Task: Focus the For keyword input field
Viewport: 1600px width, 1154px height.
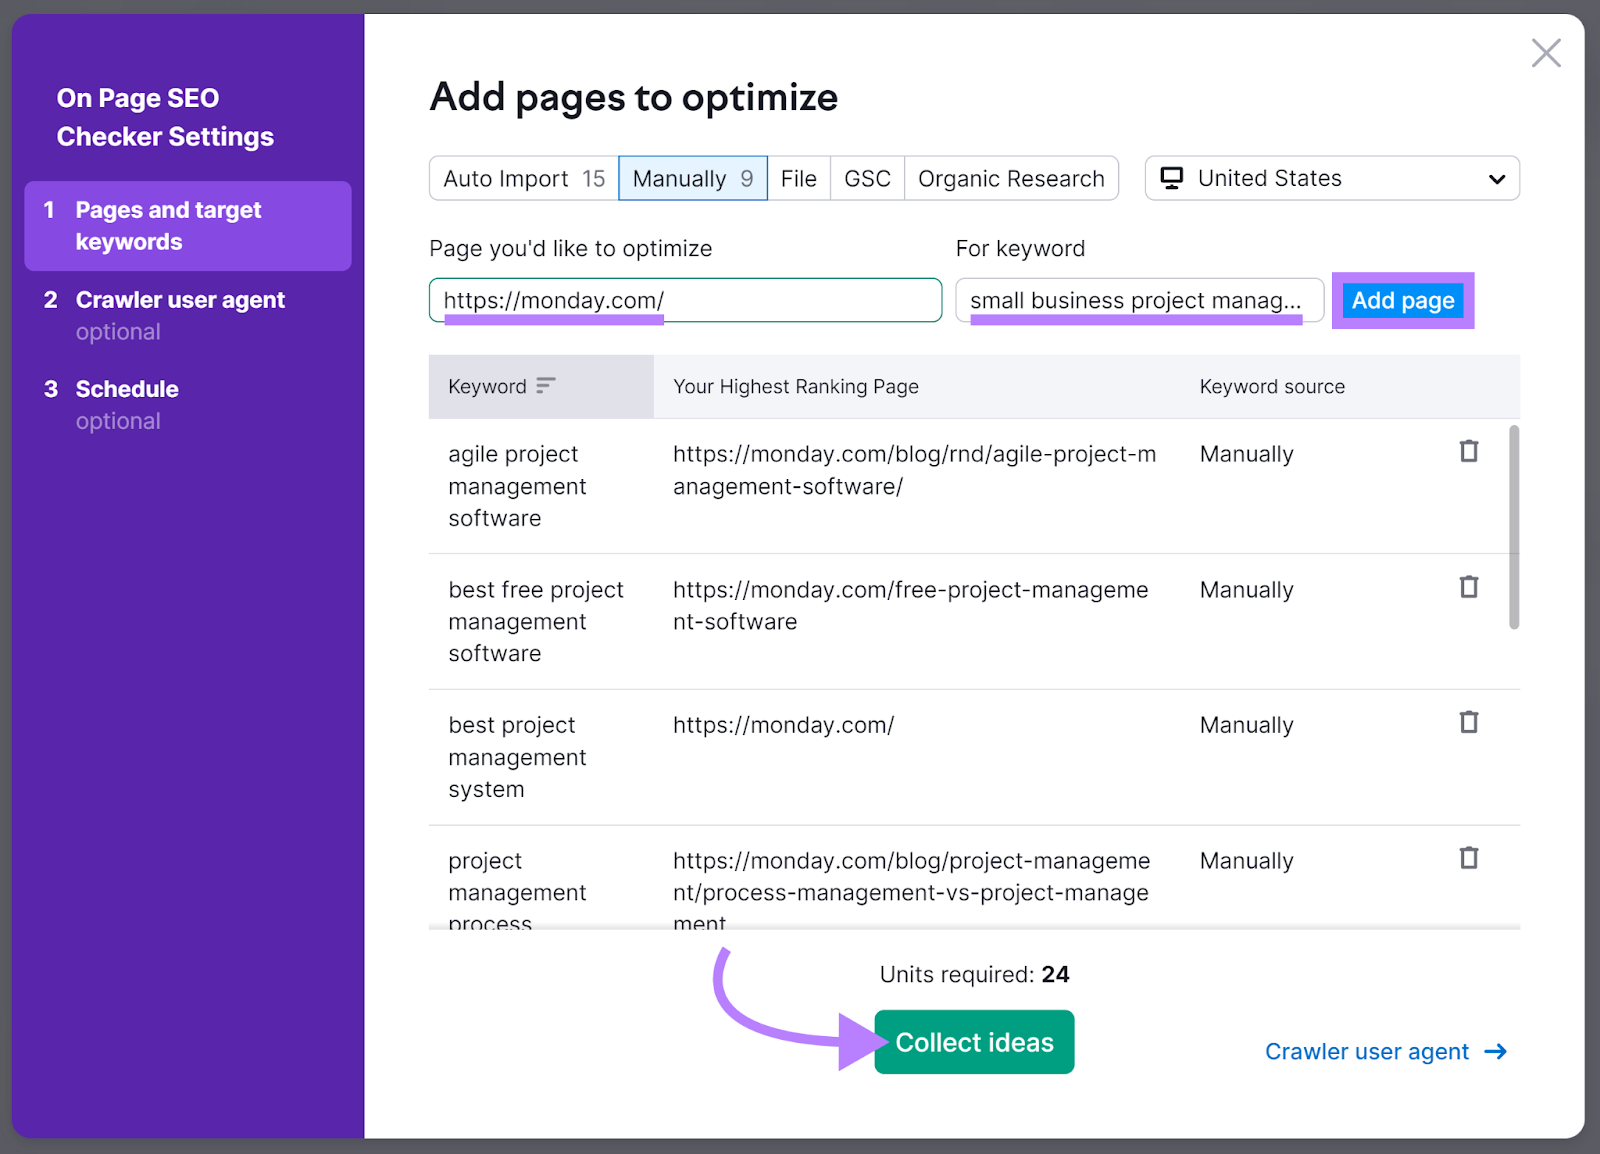Action: pos(1140,300)
